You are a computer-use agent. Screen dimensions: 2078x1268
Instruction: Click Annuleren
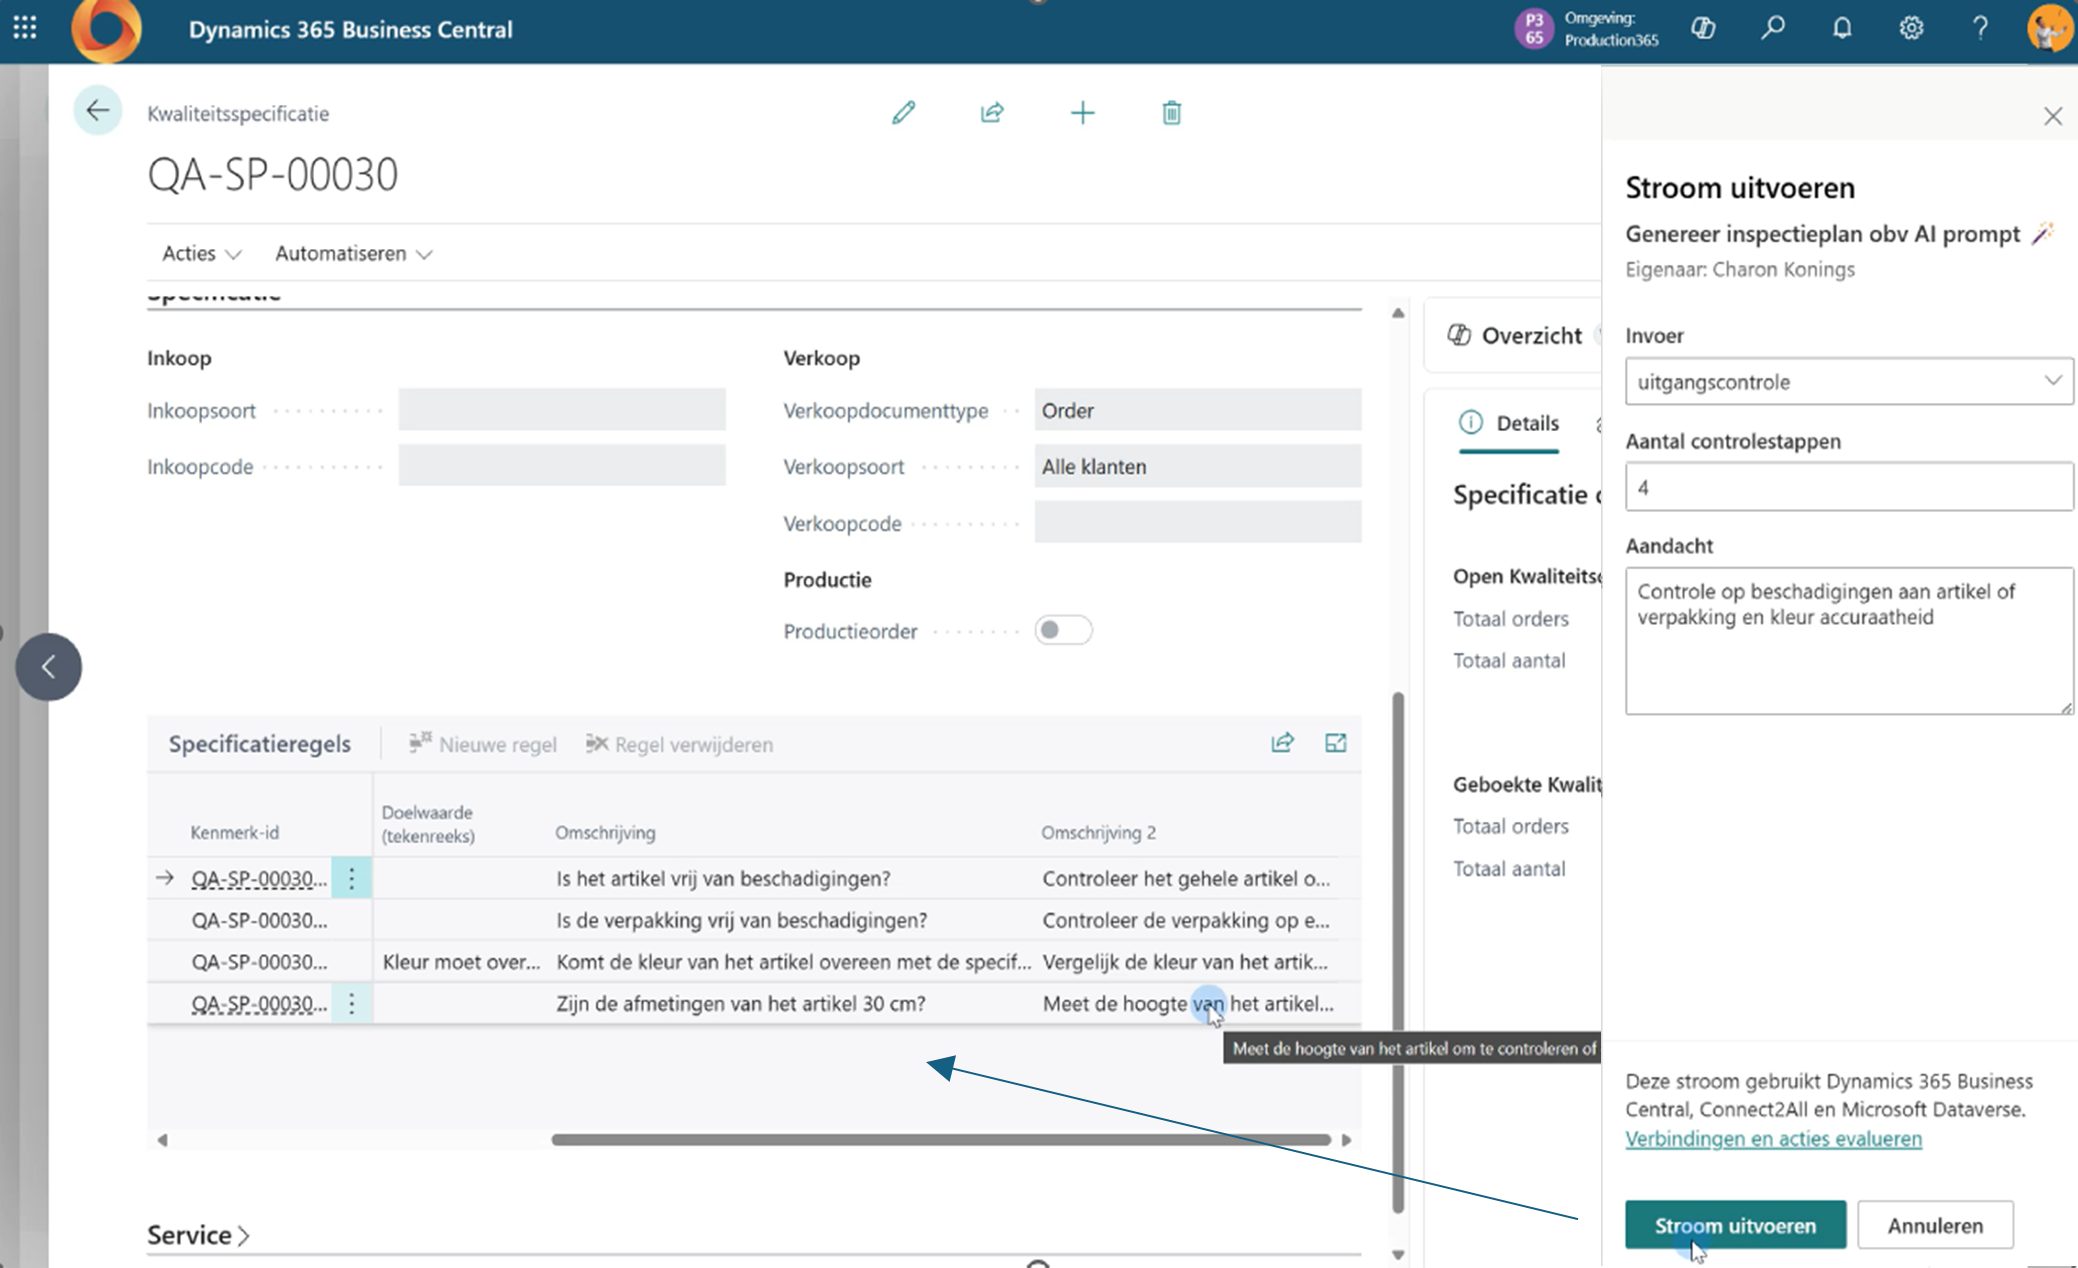tap(1935, 1225)
